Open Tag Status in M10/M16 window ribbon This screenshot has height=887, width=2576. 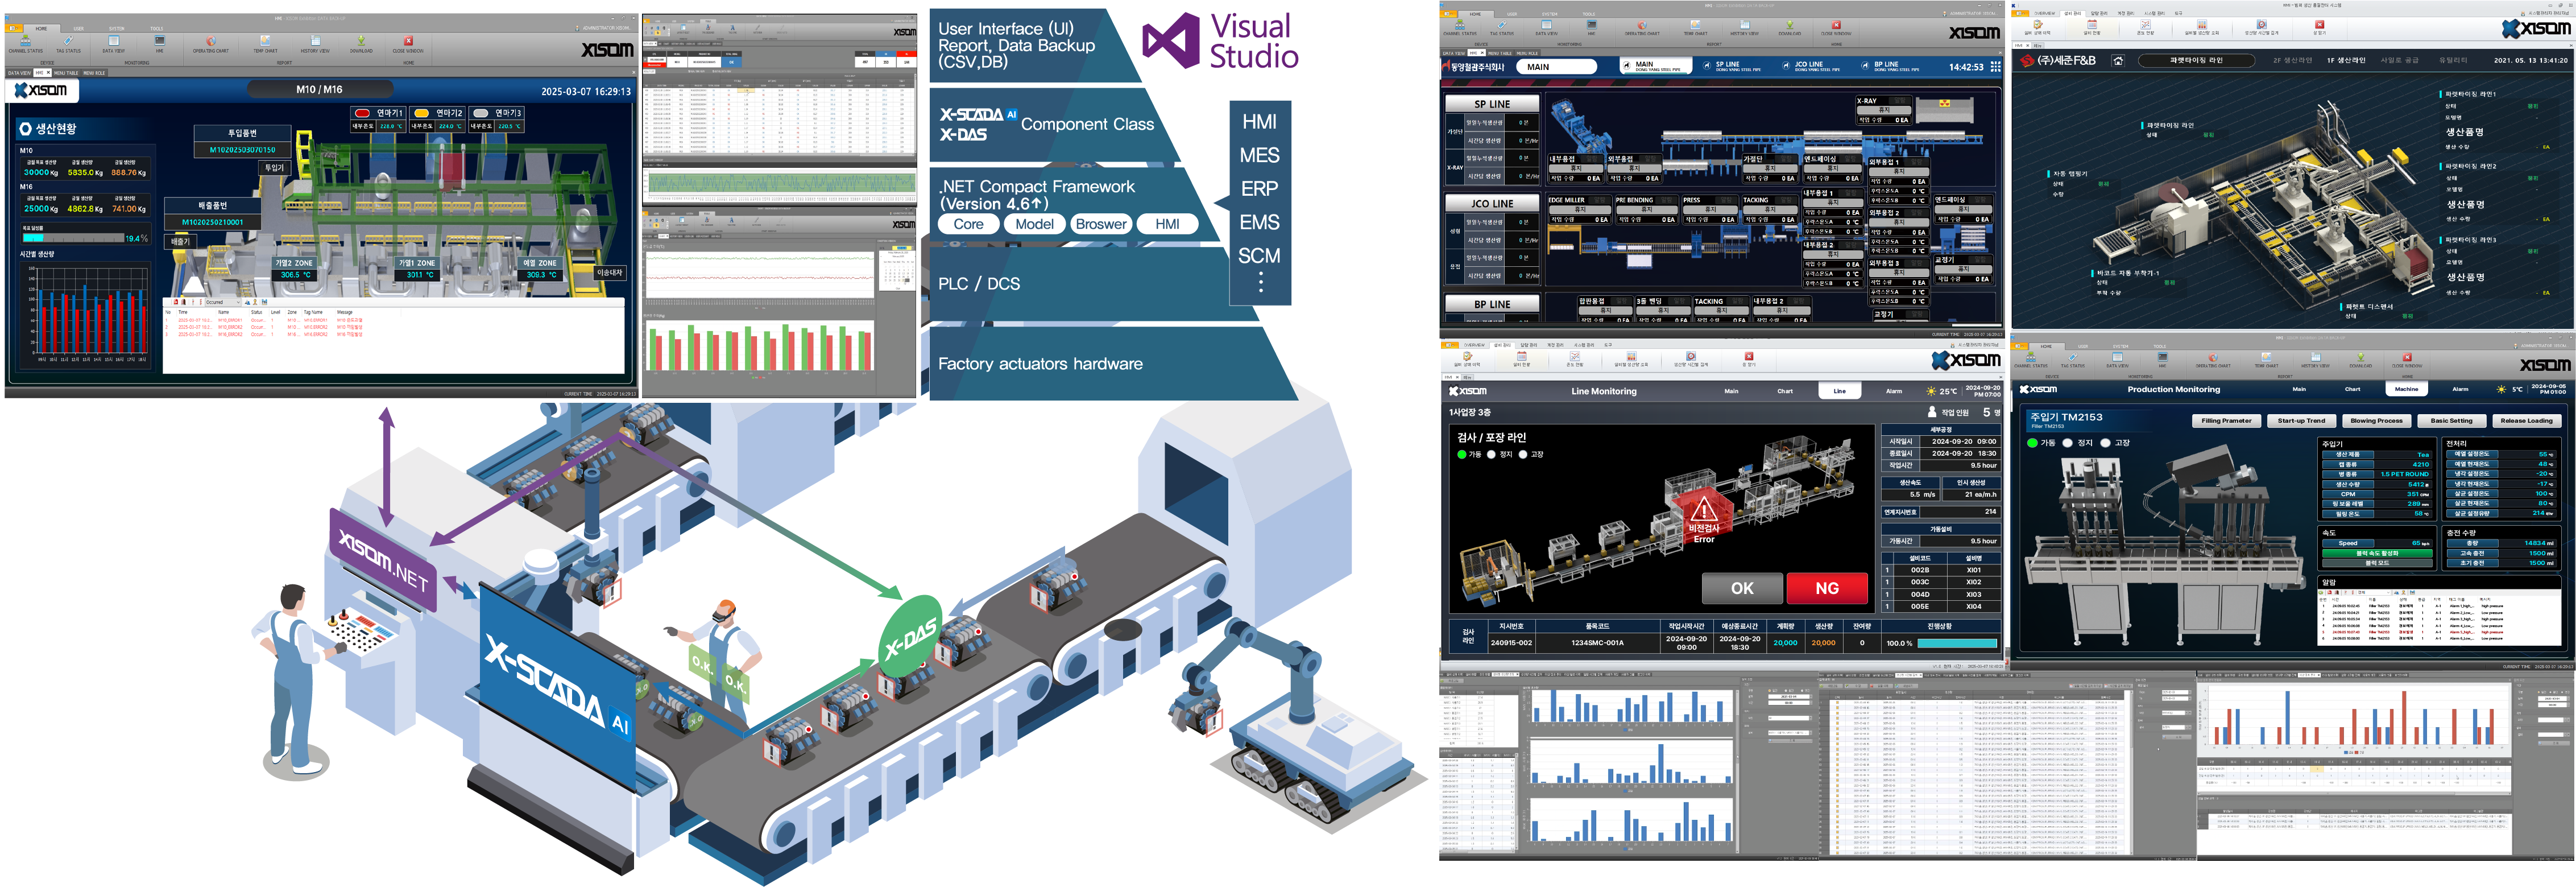[68, 44]
